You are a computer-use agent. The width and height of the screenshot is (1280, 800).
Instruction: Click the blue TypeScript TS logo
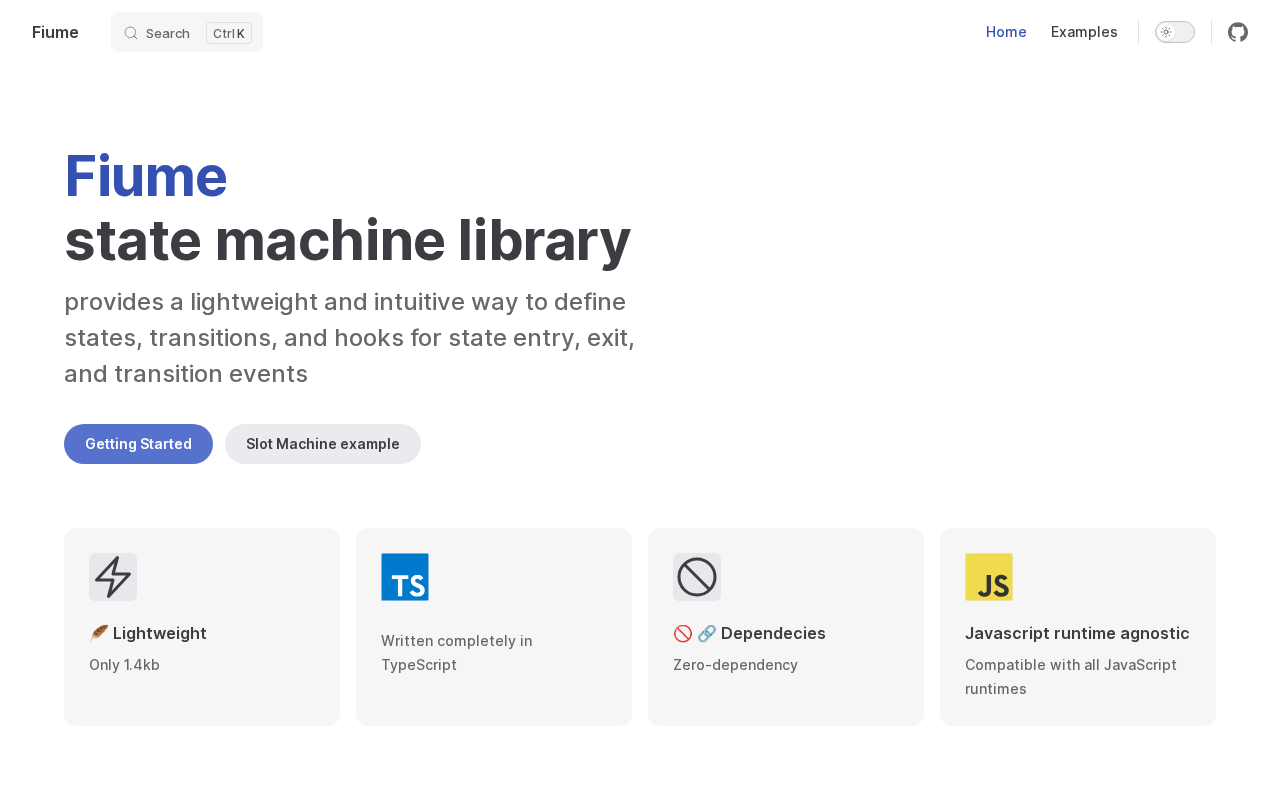(405, 577)
